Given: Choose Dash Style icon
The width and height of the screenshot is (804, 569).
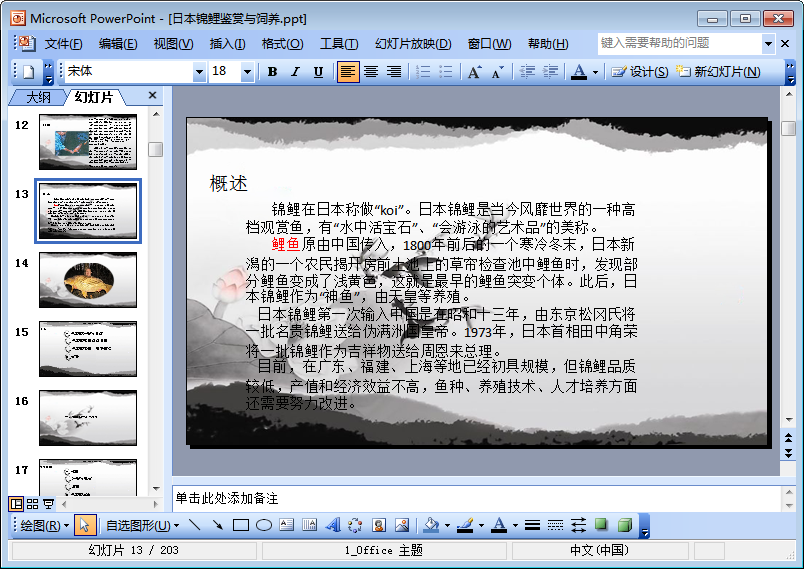Looking at the screenshot, I should point(555,525).
